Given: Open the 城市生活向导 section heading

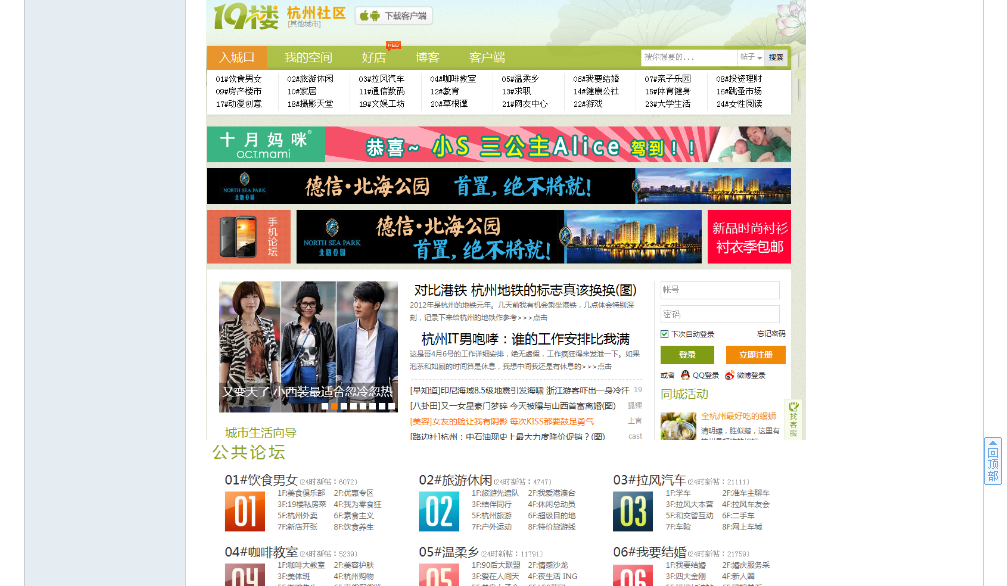Looking at the screenshot, I should (261, 432).
